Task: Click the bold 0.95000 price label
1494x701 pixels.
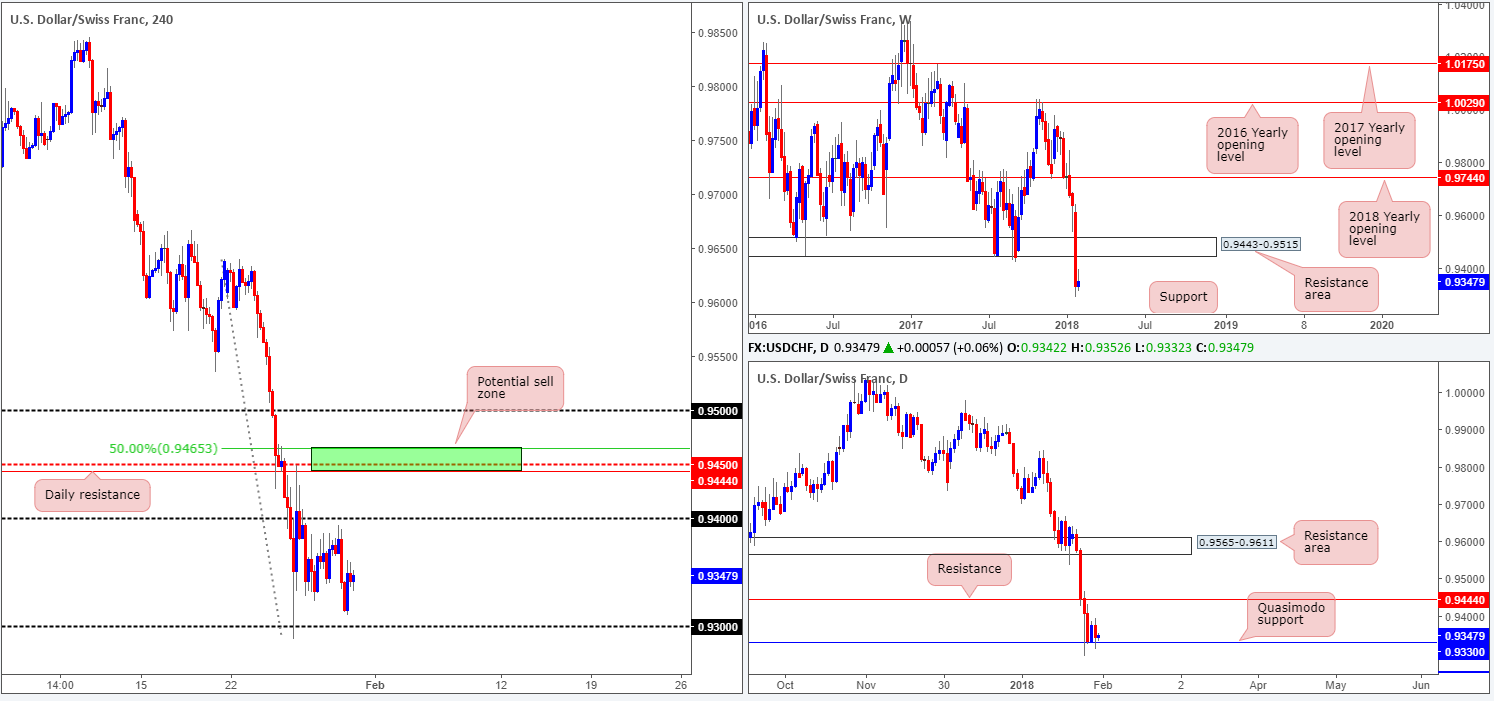Action: pyautogui.click(x=717, y=411)
